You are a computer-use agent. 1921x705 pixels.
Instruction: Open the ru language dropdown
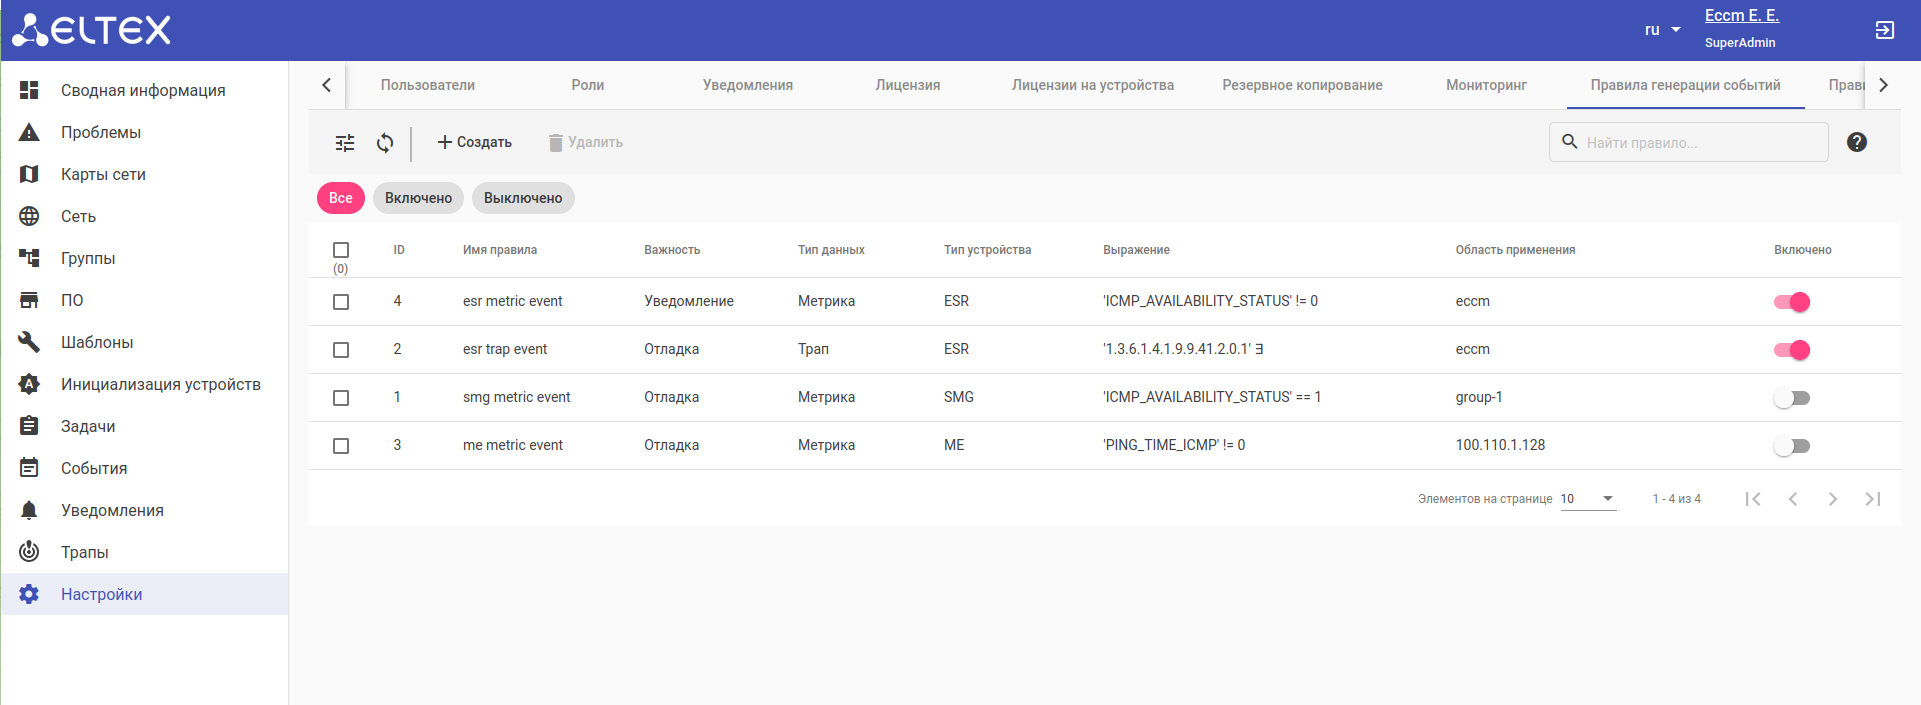click(1662, 30)
